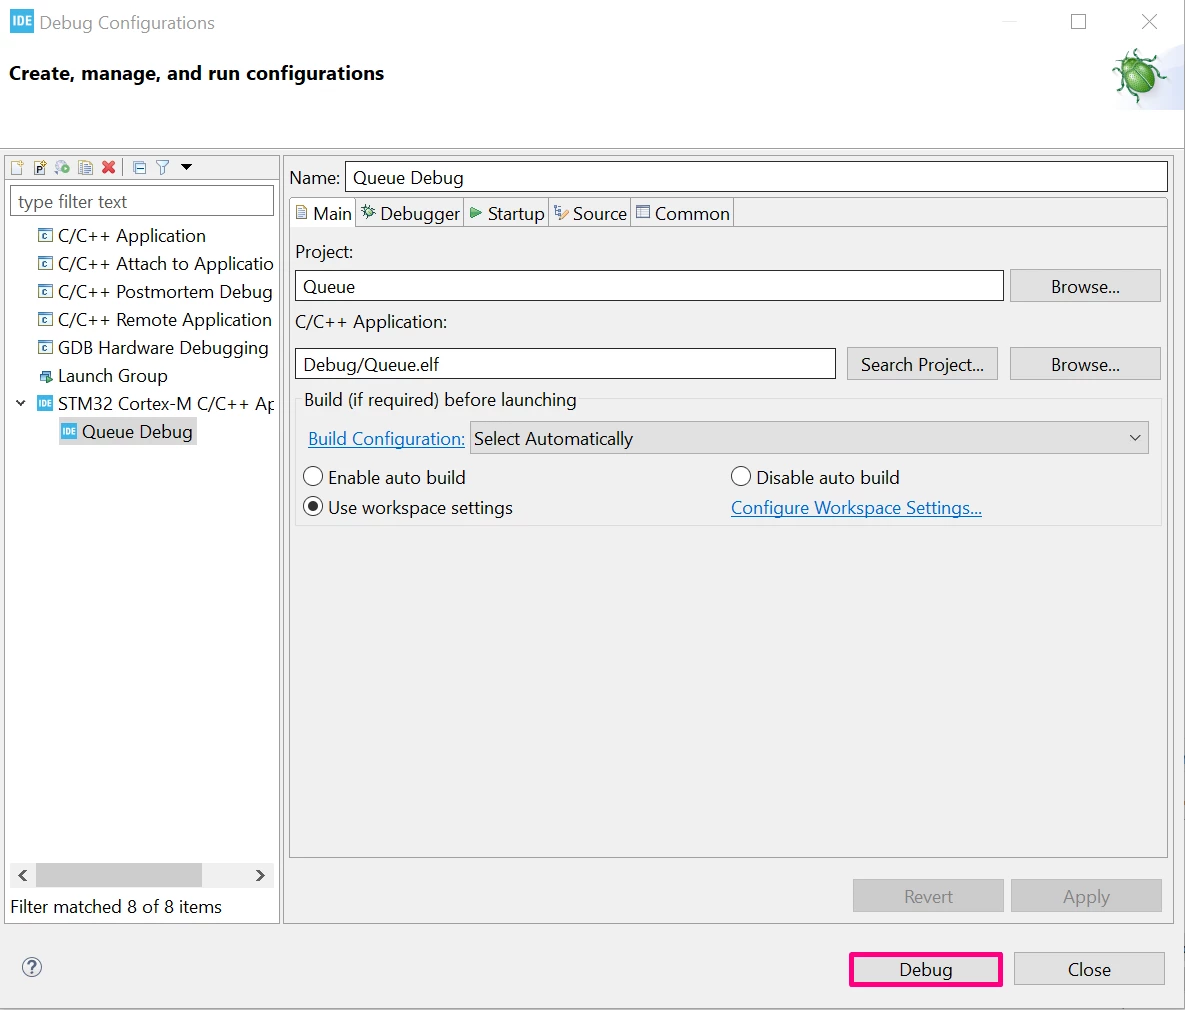Click the New prototype configuration icon
The image size is (1185, 1010).
40,167
